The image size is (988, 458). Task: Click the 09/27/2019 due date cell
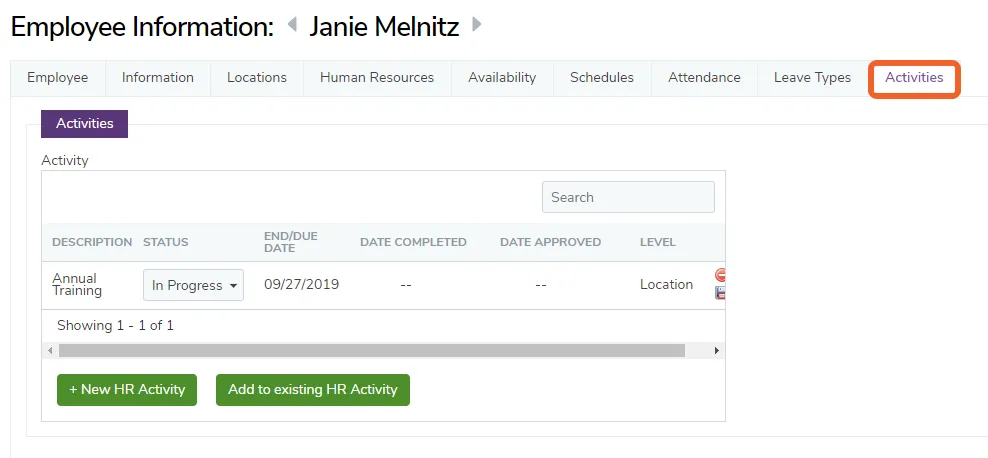click(x=301, y=285)
